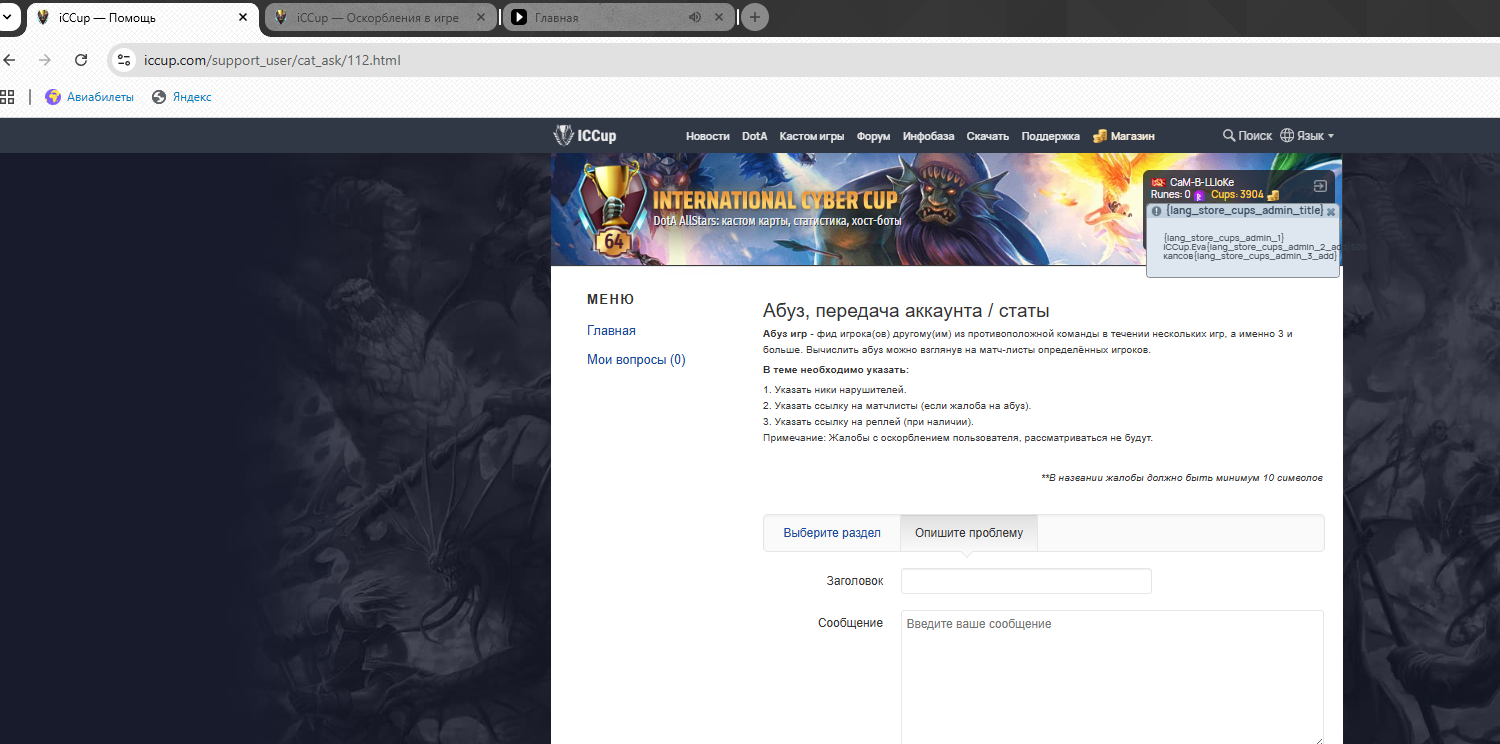Viewport: 1500px width, 744px height.
Task: Select the iCCup — Помощь browser tab
Action: coord(141,17)
